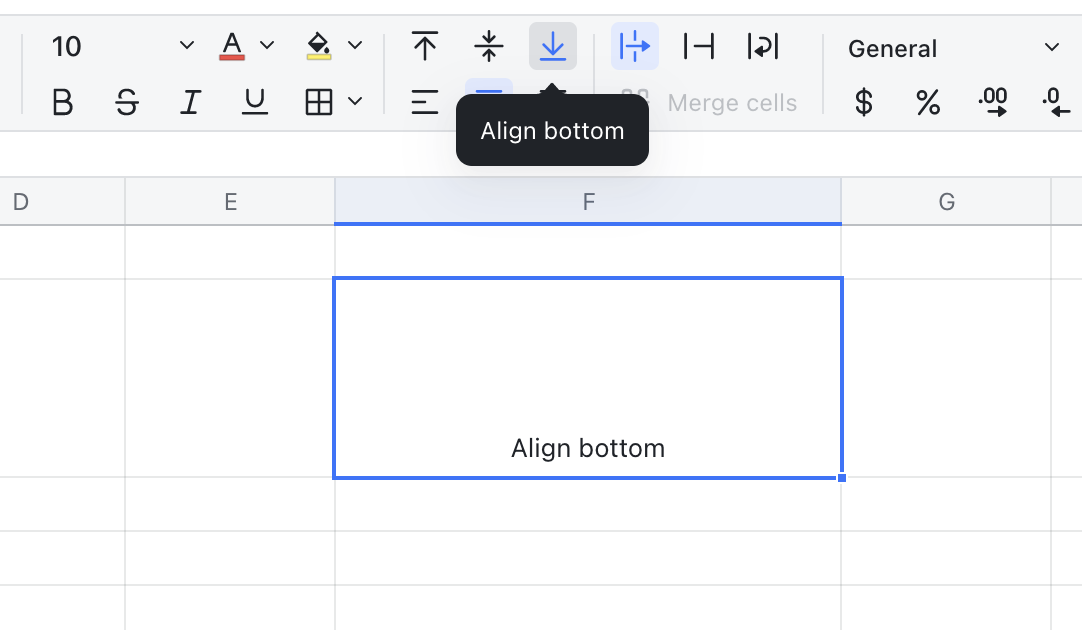Viewport: 1082px width, 630px height.
Task: Toggle bold formatting on the cell
Action: pyautogui.click(x=63, y=102)
